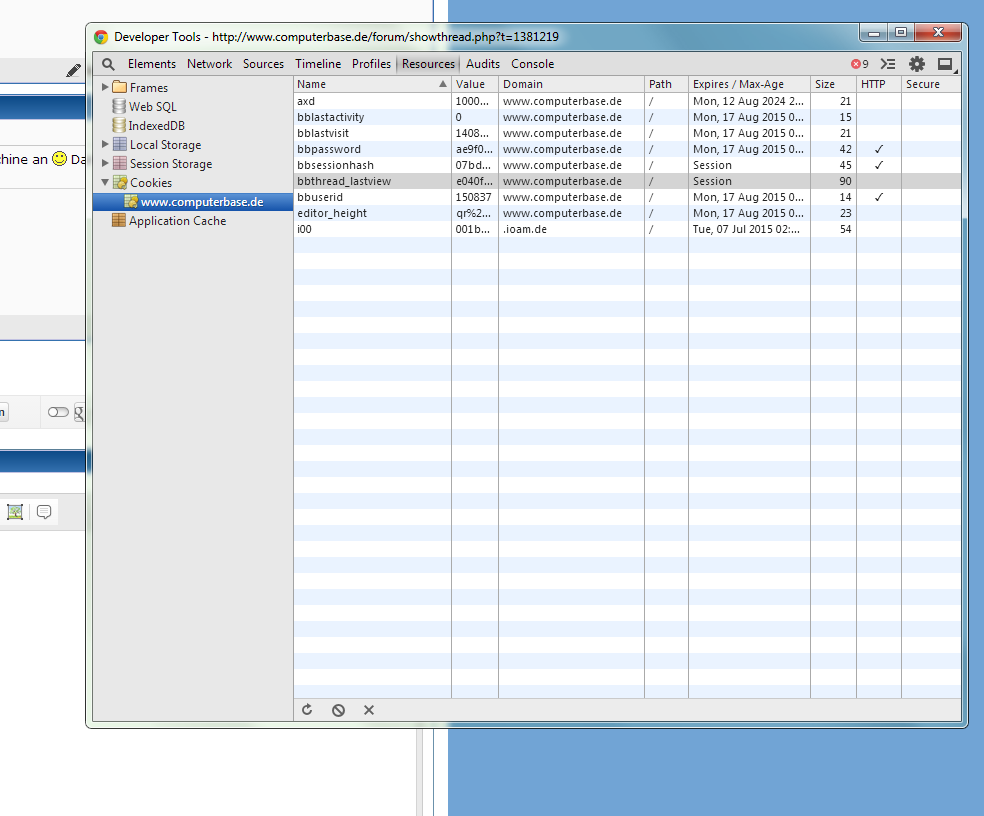Select www.computerbase.de cookie tree entry
This screenshot has width=984, height=816.
point(193,201)
